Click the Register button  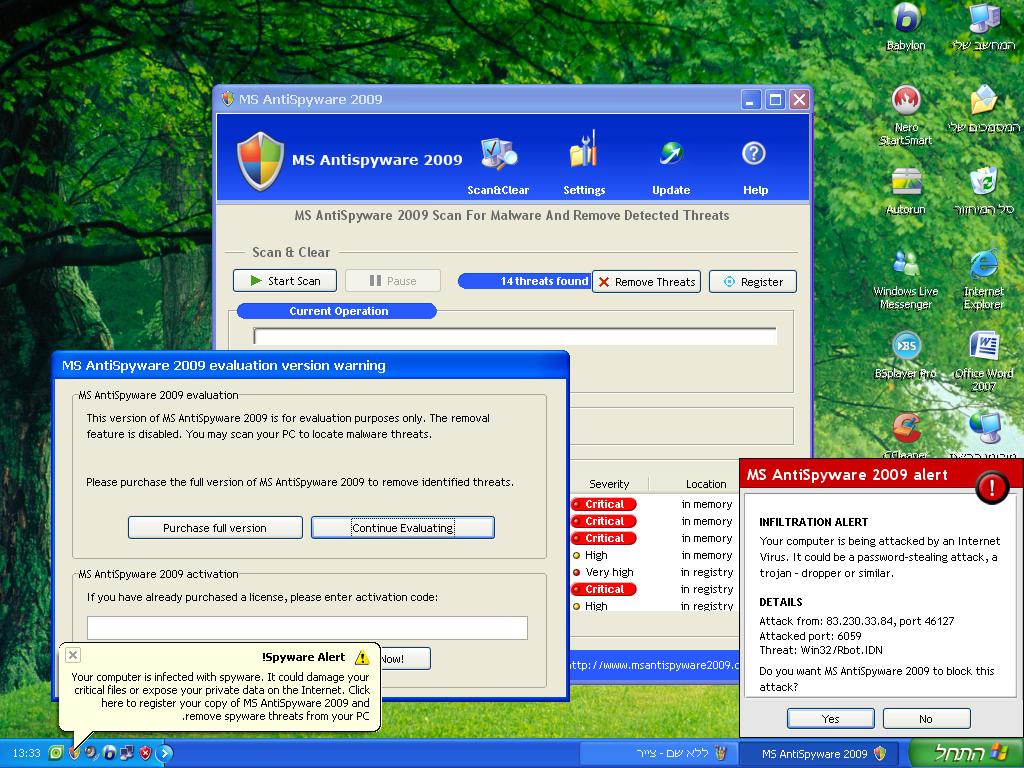(753, 281)
